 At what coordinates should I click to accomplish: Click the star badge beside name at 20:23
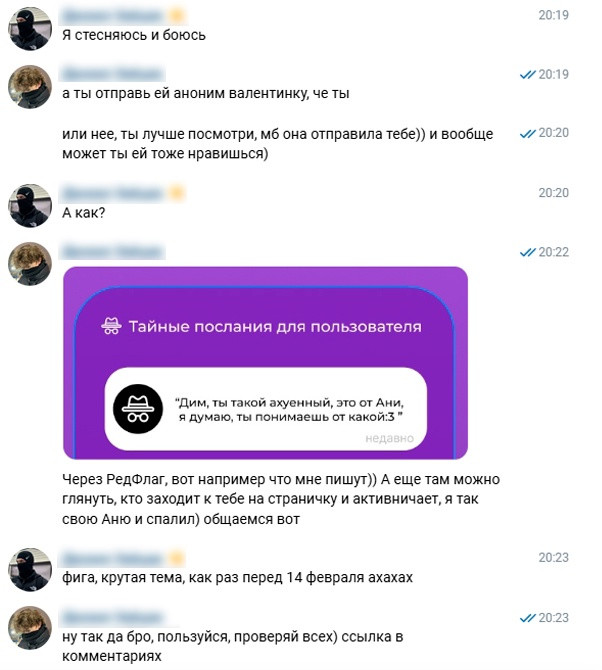coord(177,558)
